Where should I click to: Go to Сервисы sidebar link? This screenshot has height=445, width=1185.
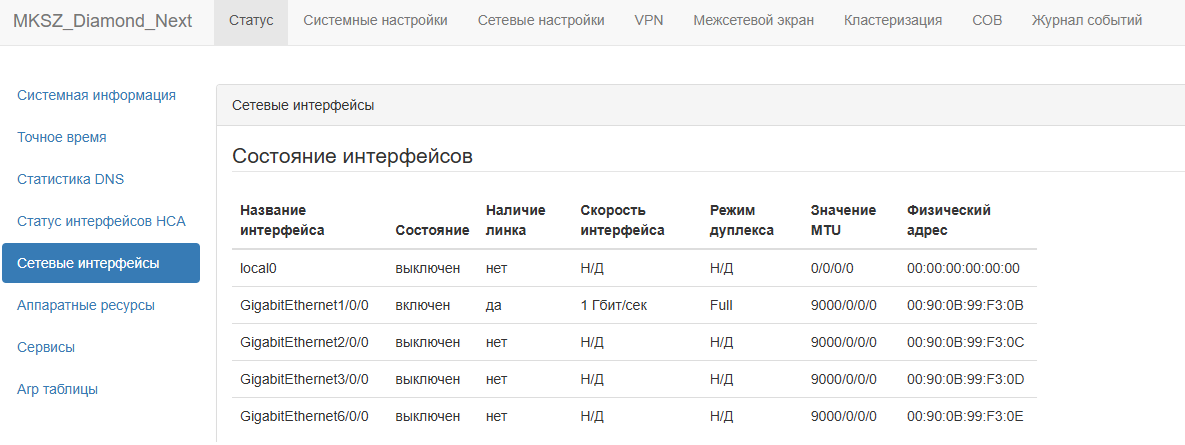(x=46, y=348)
